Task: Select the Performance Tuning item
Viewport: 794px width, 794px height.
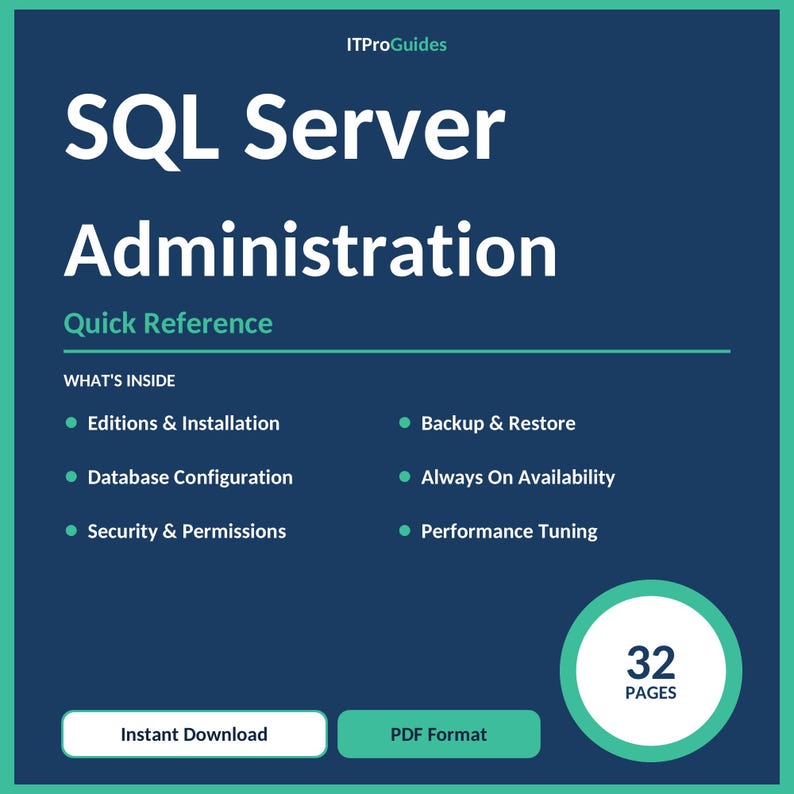Action: pos(498,531)
